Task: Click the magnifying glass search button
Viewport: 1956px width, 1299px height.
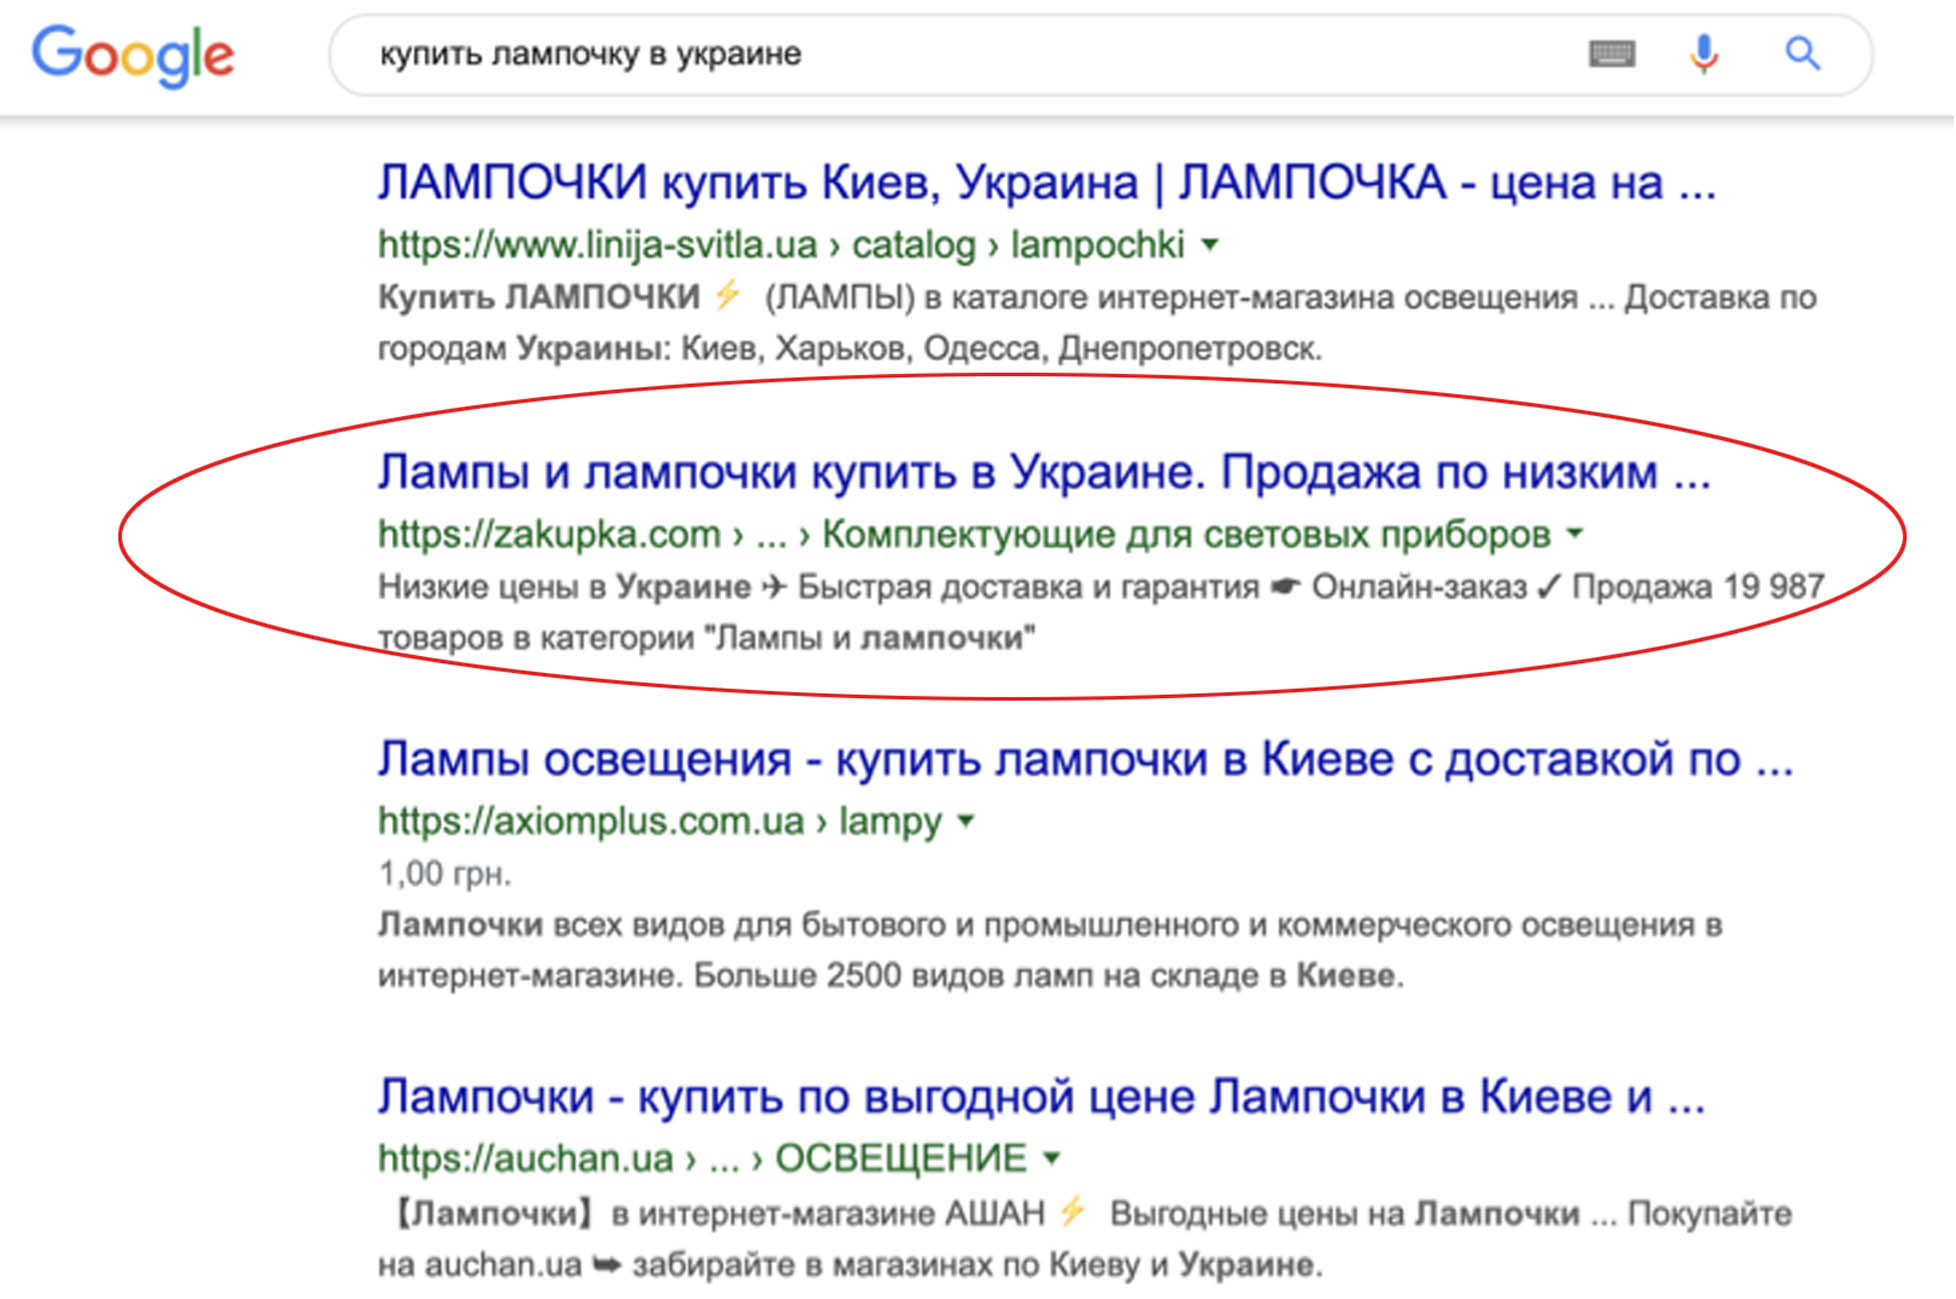Action: point(1803,53)
